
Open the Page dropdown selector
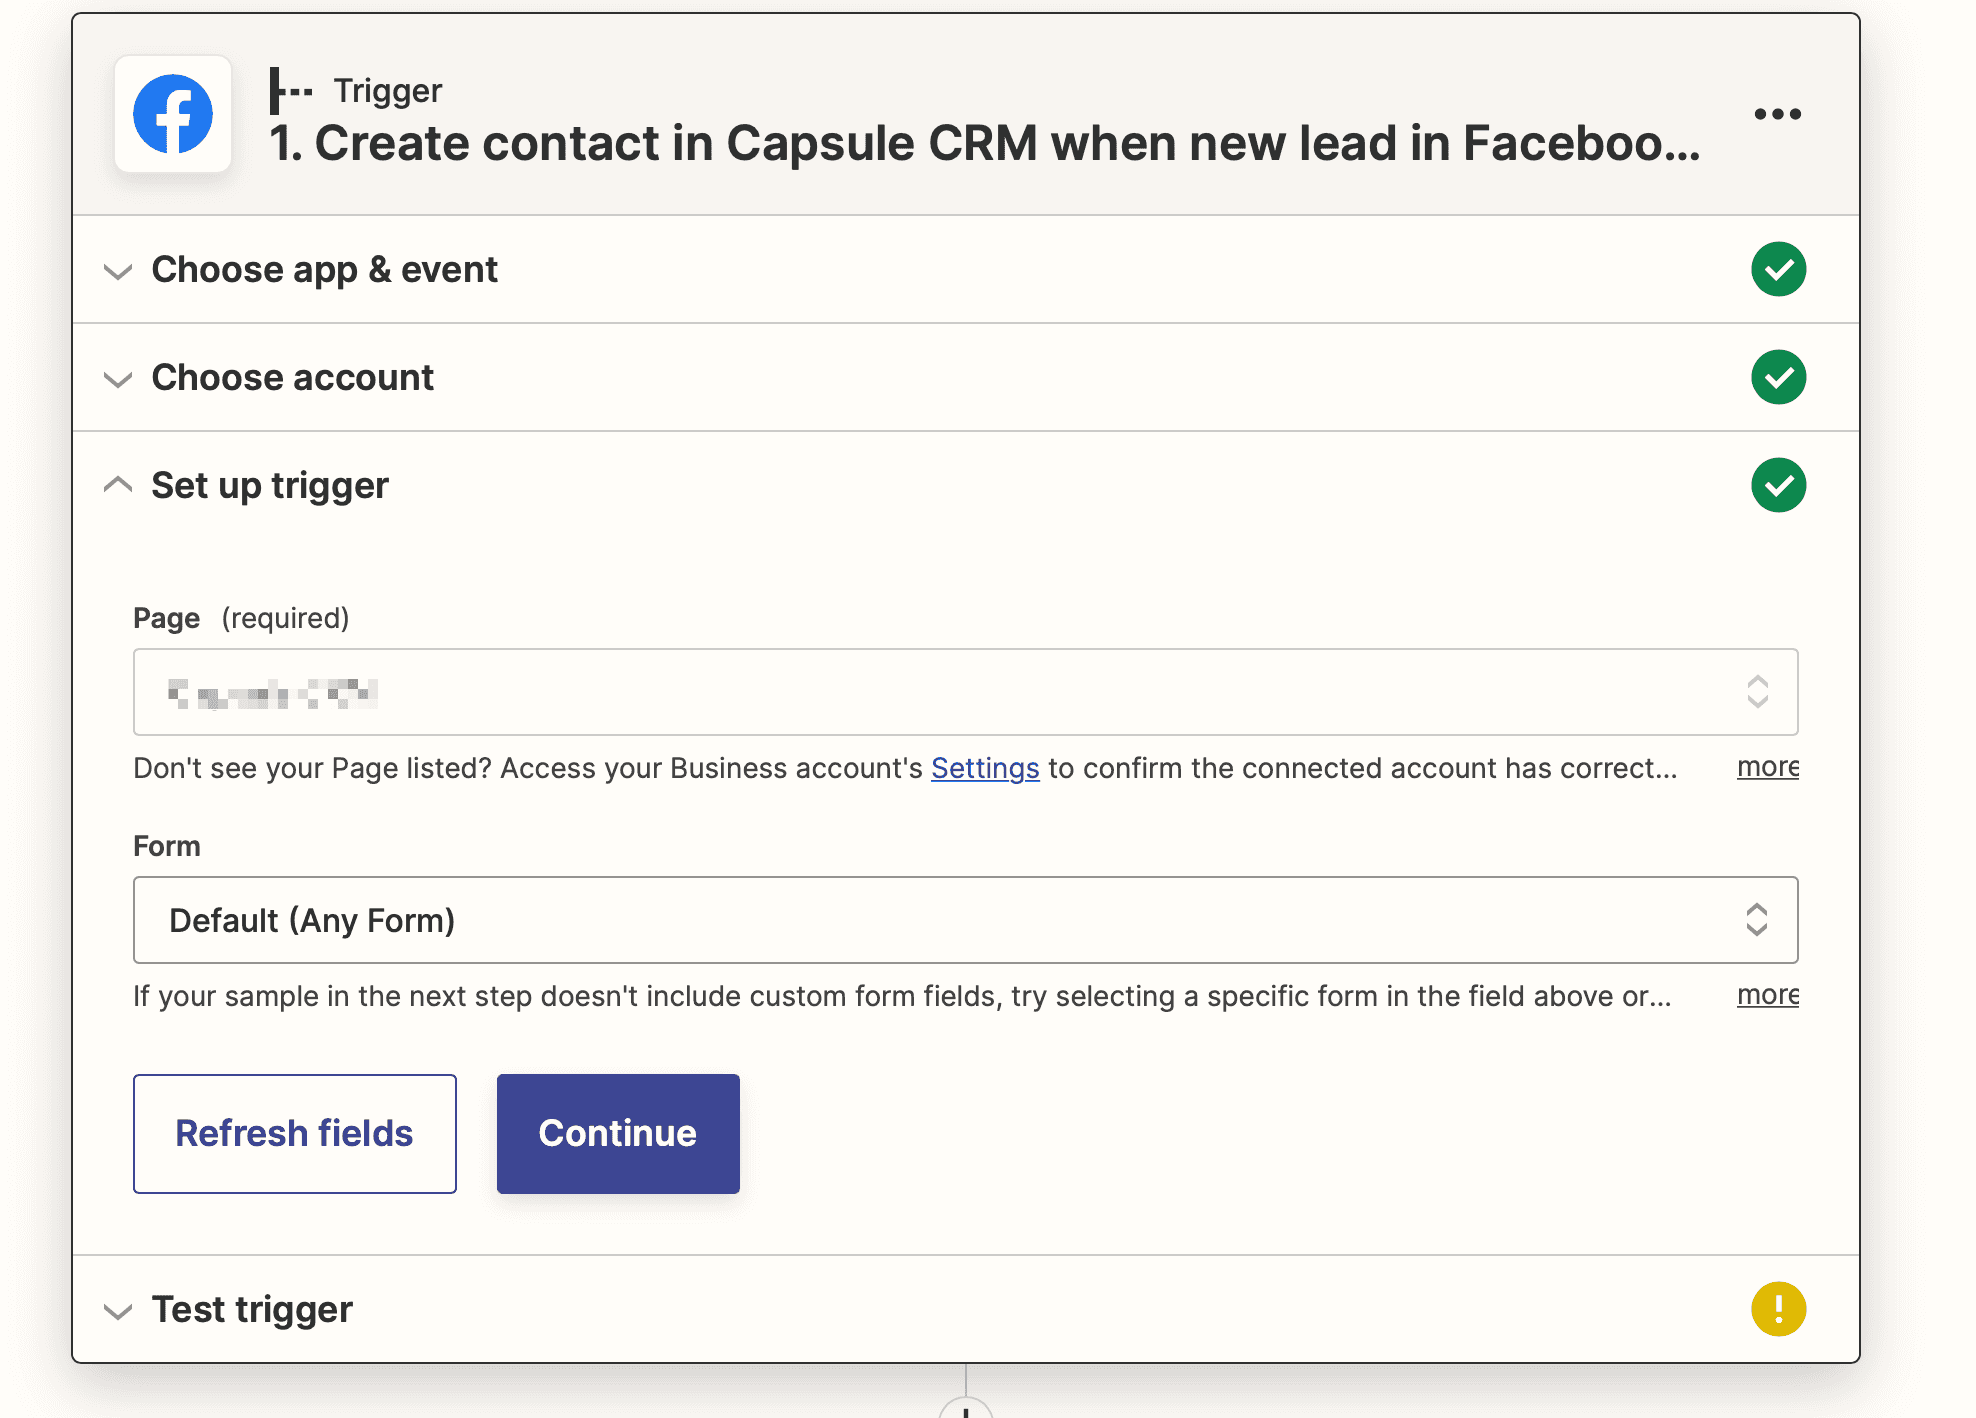coord(966,692)
